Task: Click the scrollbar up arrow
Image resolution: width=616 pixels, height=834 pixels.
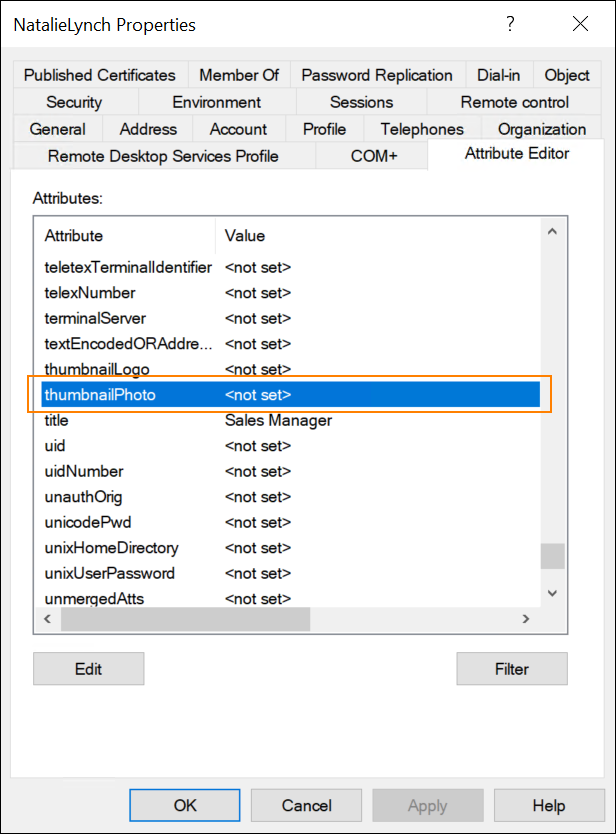Action: coord(552,230)
